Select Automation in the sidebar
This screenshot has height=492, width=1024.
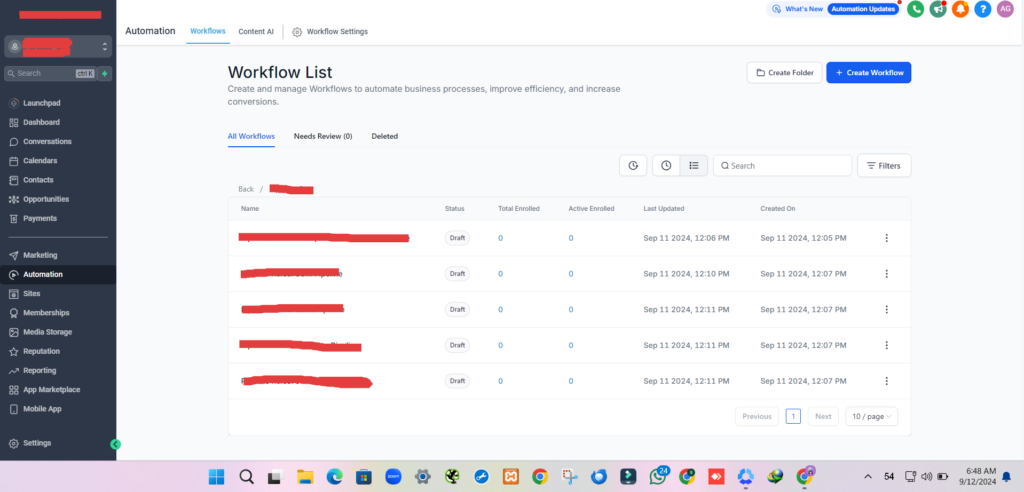point(58,274)
